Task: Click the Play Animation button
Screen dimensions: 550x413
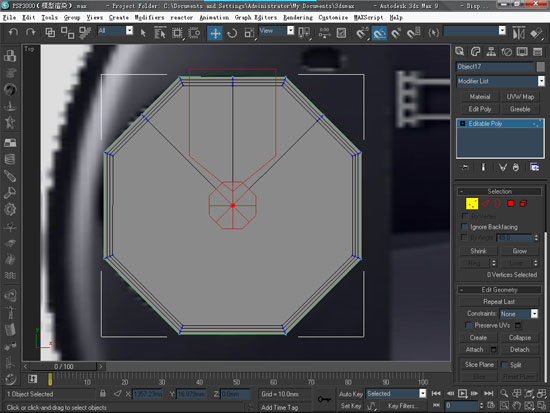Action: (462, 393)
